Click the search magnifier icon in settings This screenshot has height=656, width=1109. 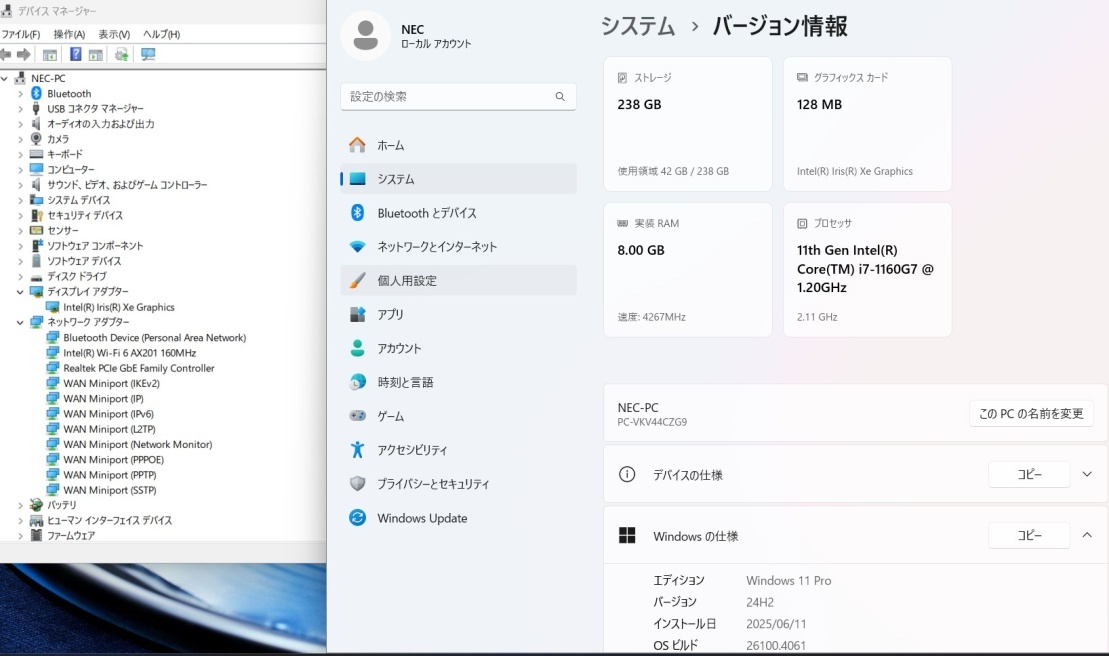560,96
